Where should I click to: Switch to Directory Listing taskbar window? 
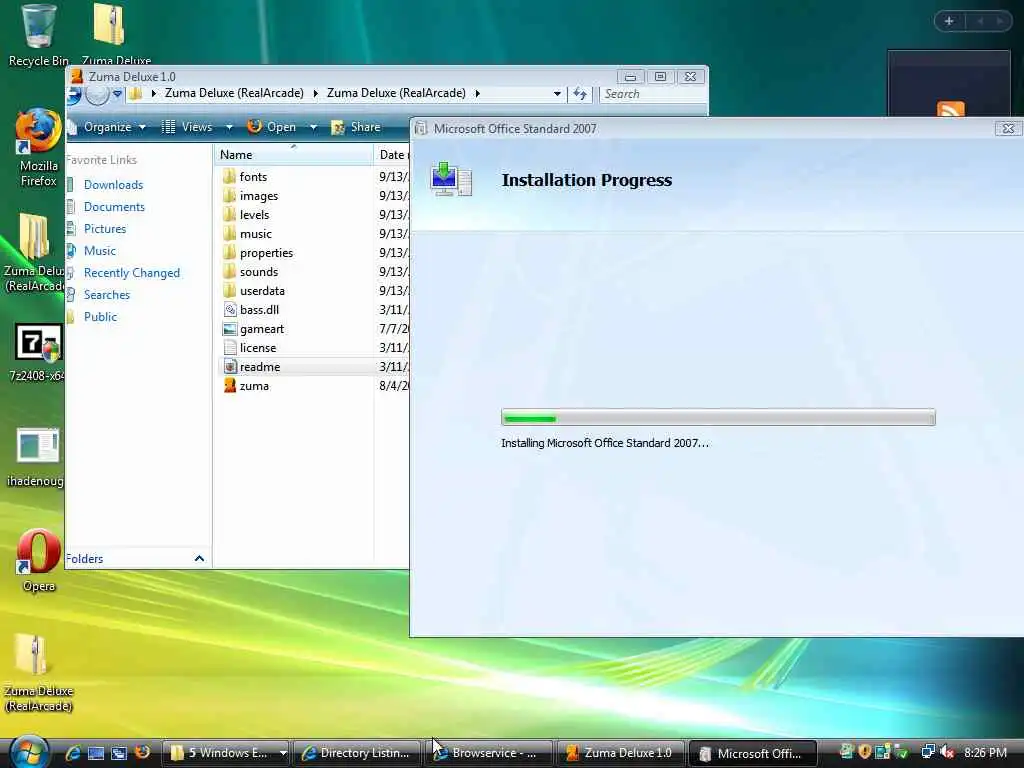357,753
